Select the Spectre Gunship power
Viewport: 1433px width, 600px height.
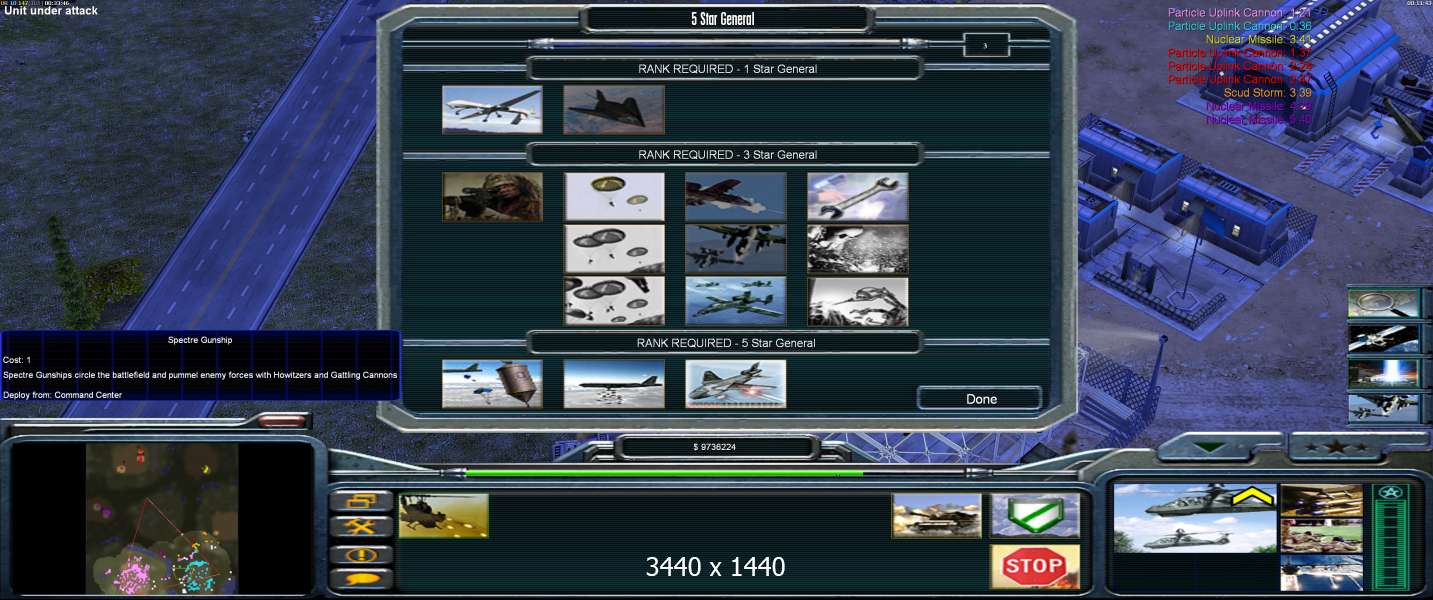pos(736,384)
